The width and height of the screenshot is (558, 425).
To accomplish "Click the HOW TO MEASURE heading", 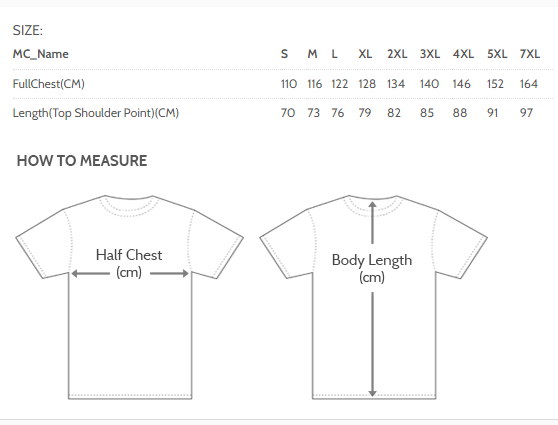I will click(x=82, y=161).
